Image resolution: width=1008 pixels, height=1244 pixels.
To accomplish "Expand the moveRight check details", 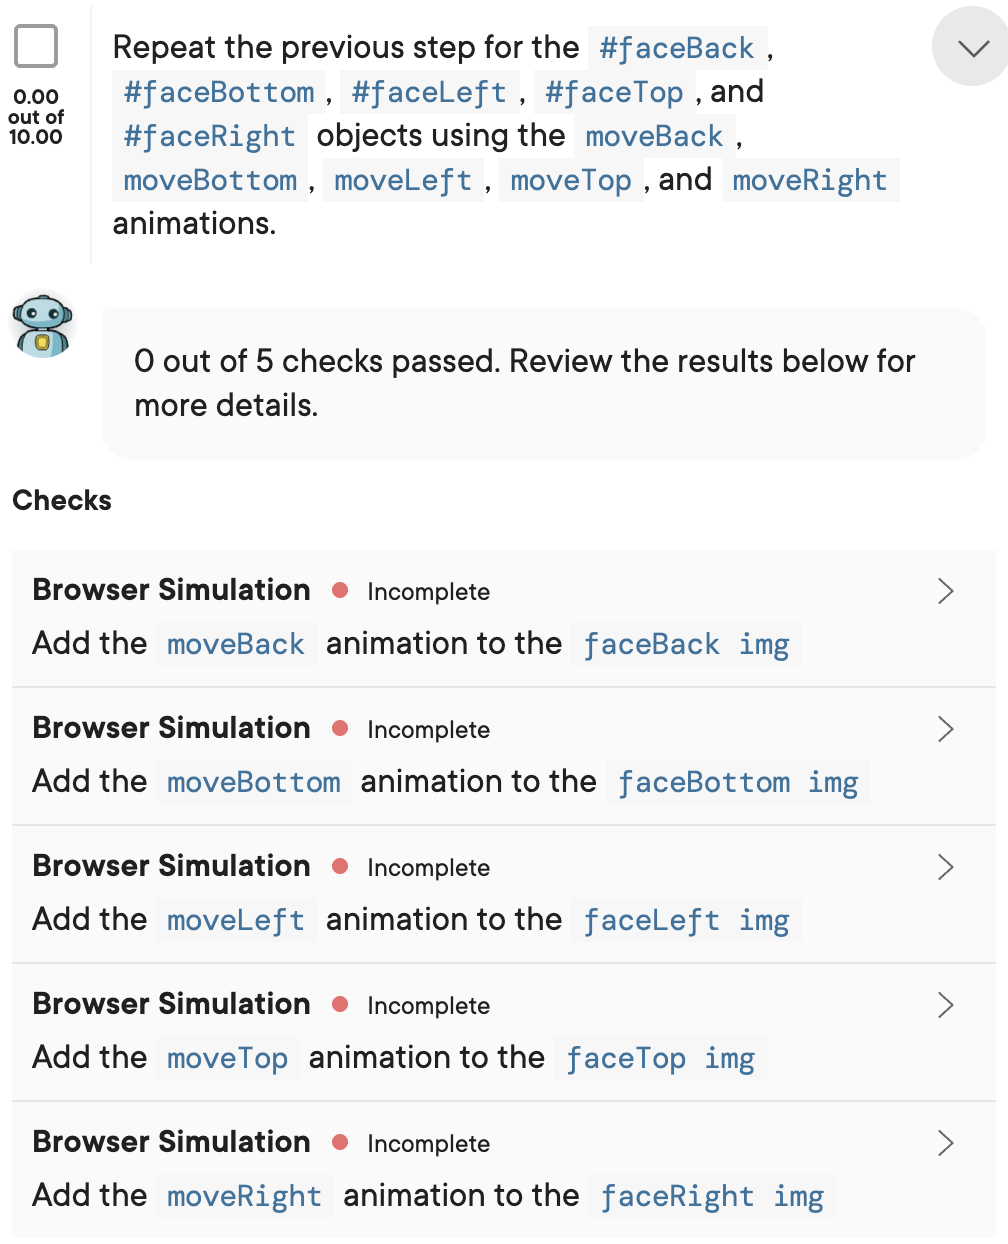I will (x=946, y=1143).
